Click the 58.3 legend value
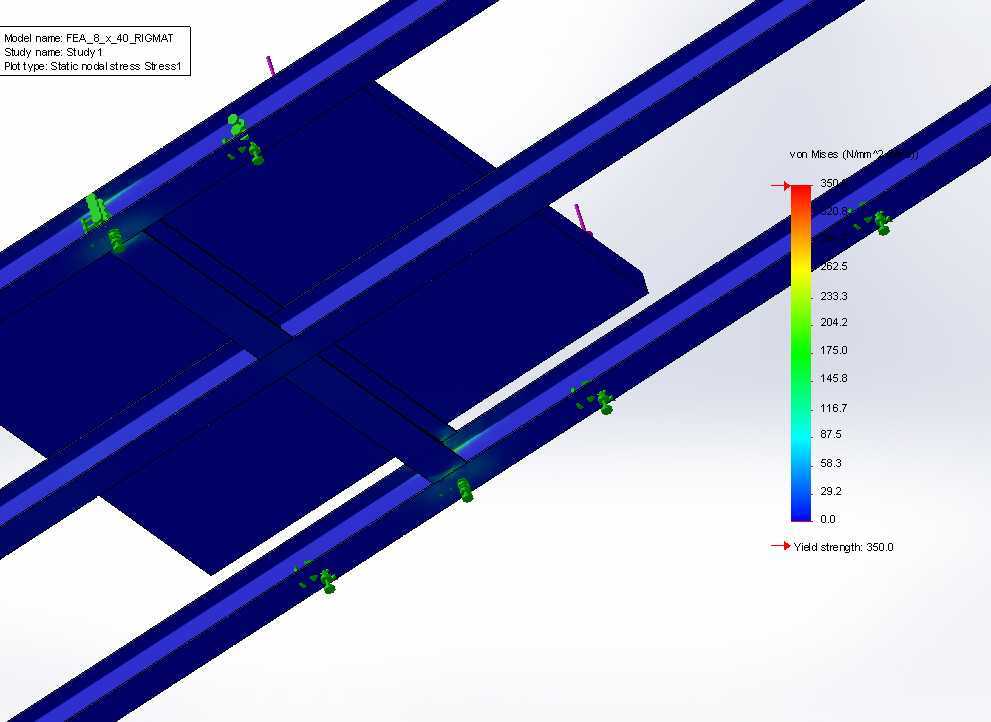The image size is (991, 722). (831, 463)
